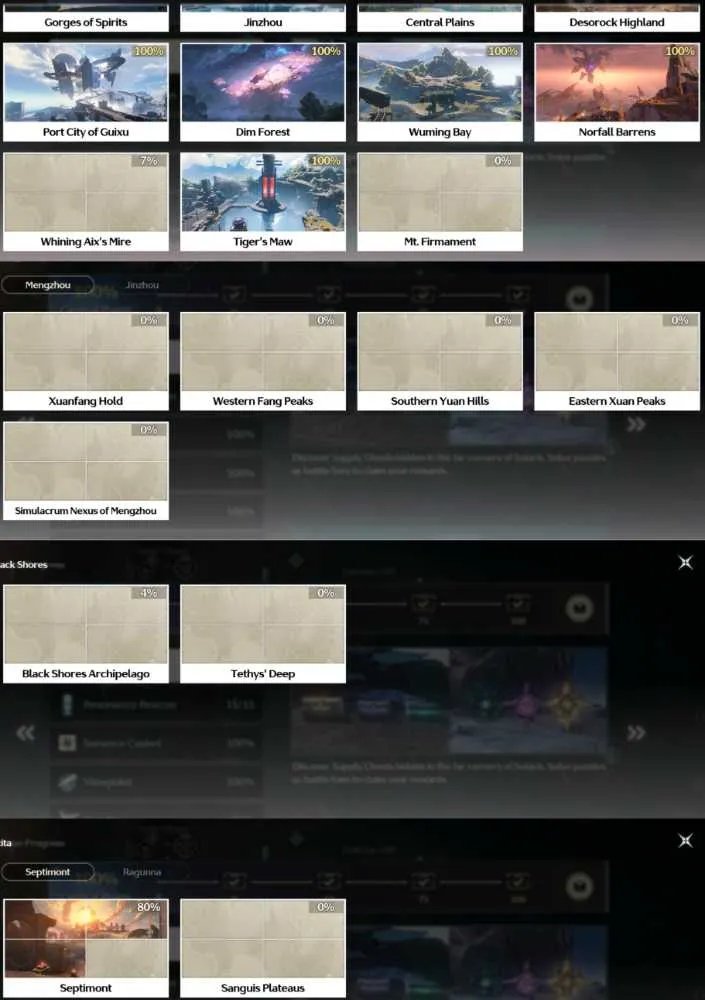The image size is (705, 1000).
Task: Click the last milestone checkmark in the Black Shores progress bar
Action: click(x=518, y=603)
